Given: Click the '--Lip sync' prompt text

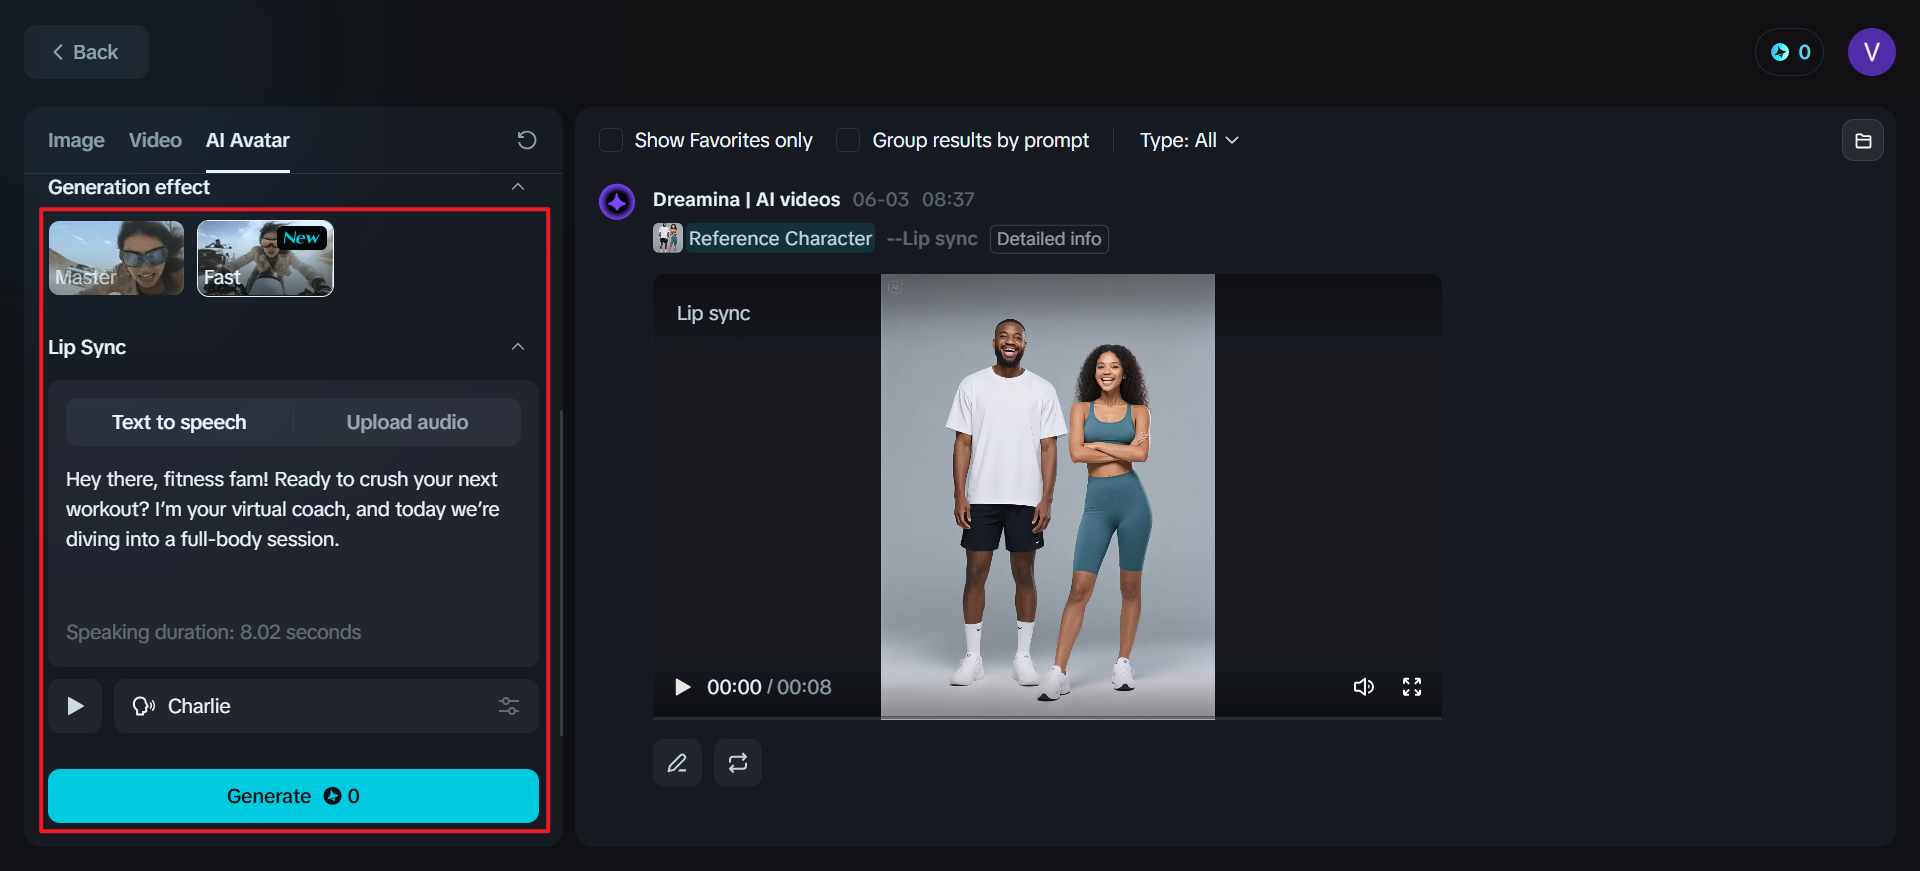Looking at the screenshot, I should coord(932,239).
